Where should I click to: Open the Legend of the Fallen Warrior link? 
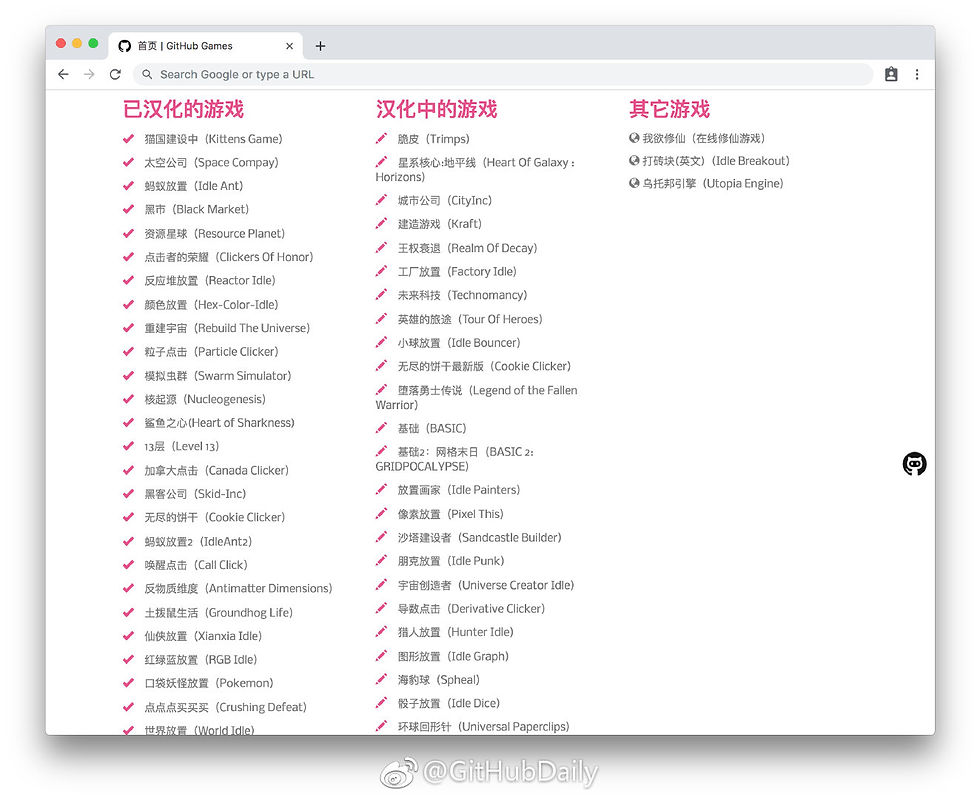476,397
